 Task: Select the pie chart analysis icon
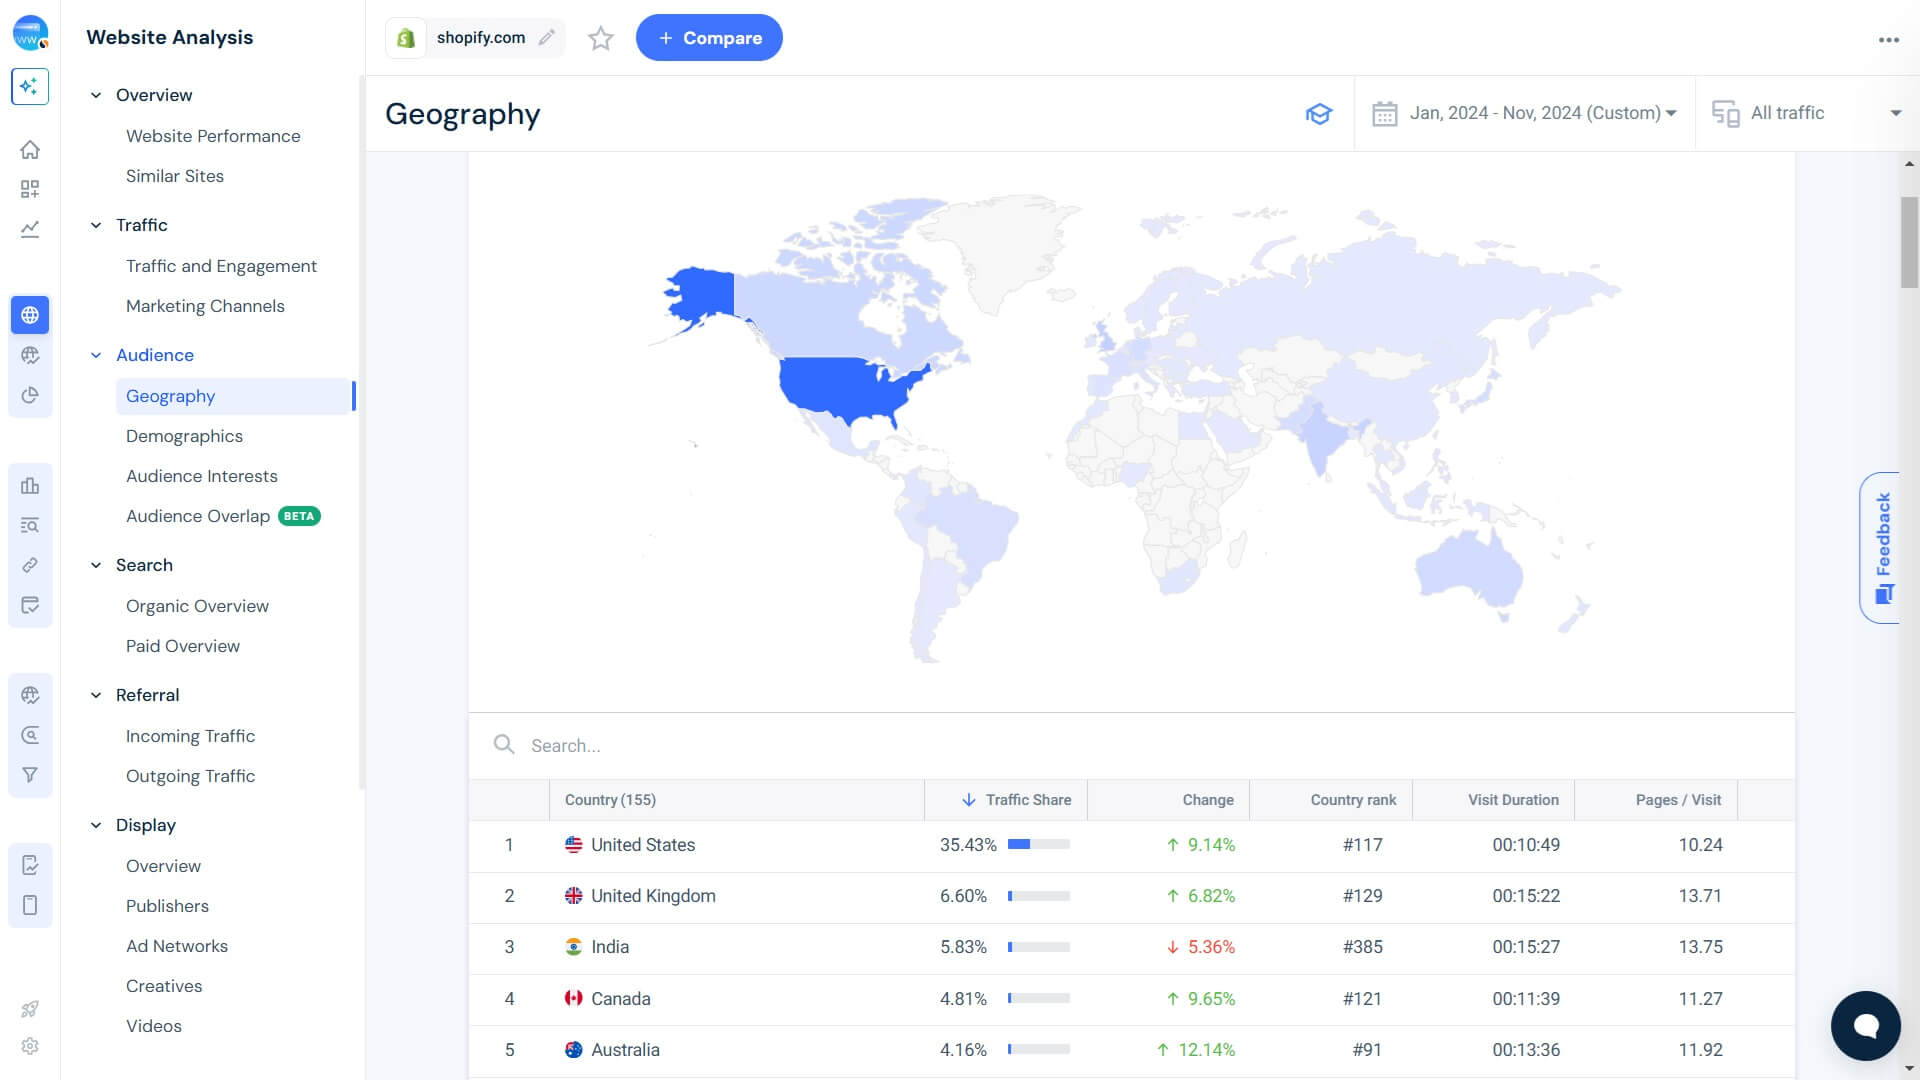click(30, 394)
